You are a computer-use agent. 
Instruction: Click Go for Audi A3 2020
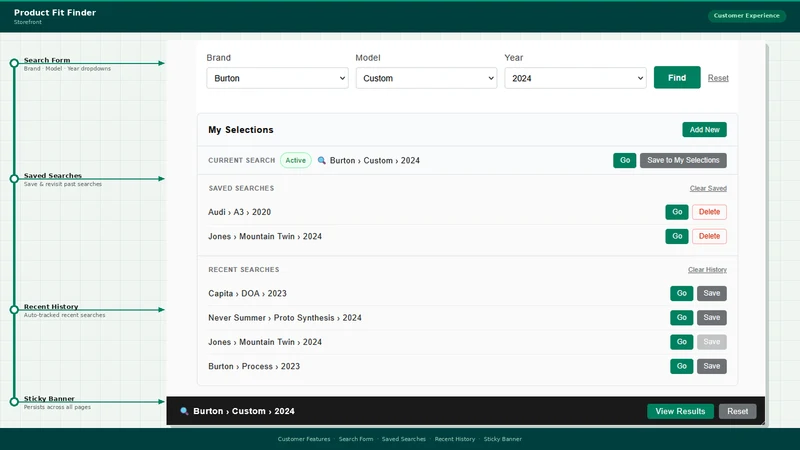click(x=677, y=212)
